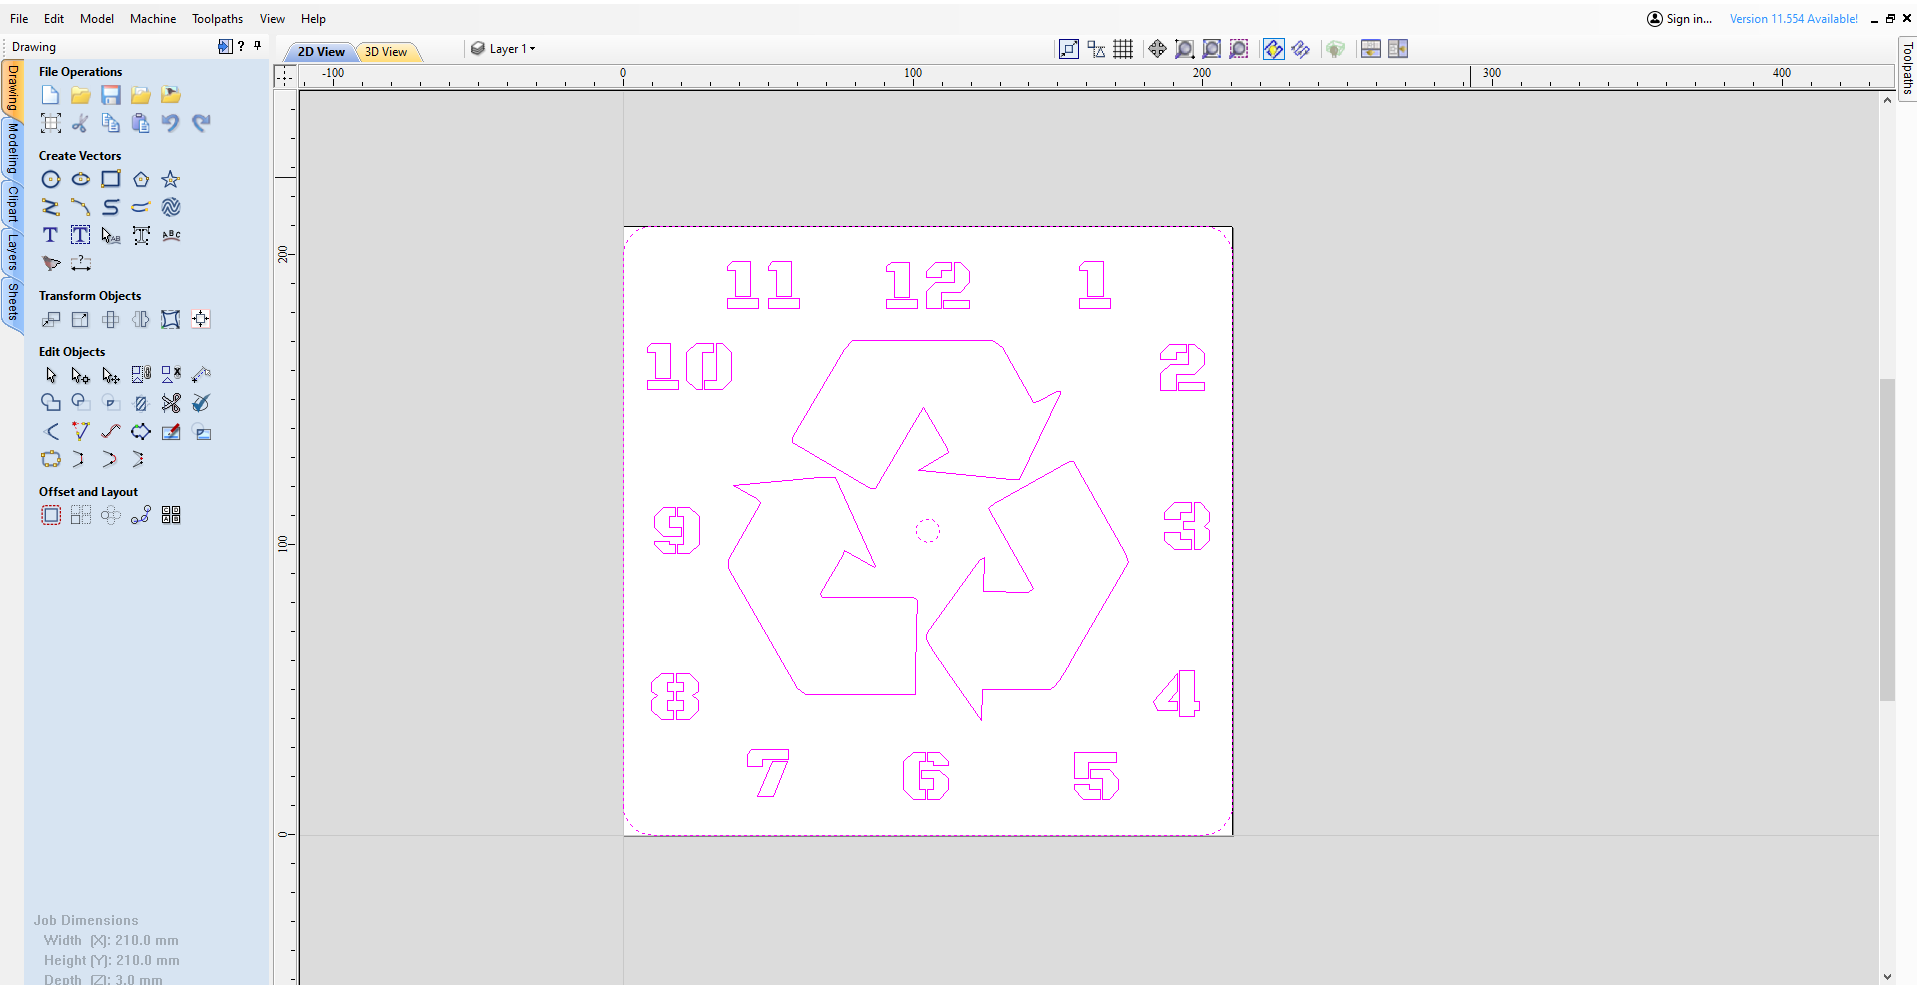Tile 2D and 3D views horizontally
1917x985 pixels.
1371,49
